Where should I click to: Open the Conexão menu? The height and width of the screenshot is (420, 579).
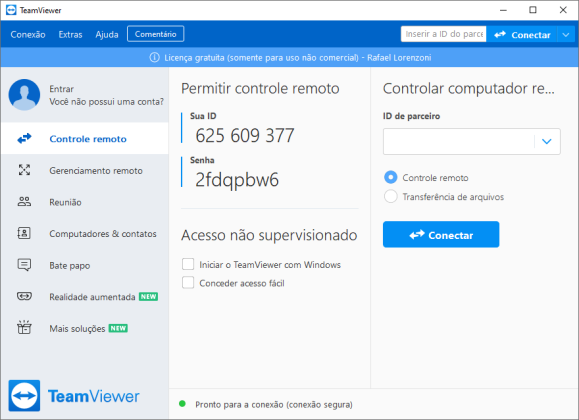(28, 34)
